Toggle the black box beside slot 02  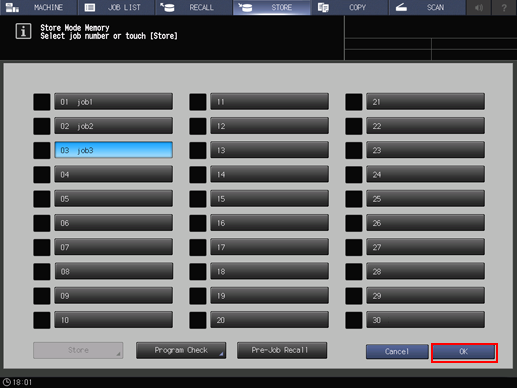(x=42, y=126)
